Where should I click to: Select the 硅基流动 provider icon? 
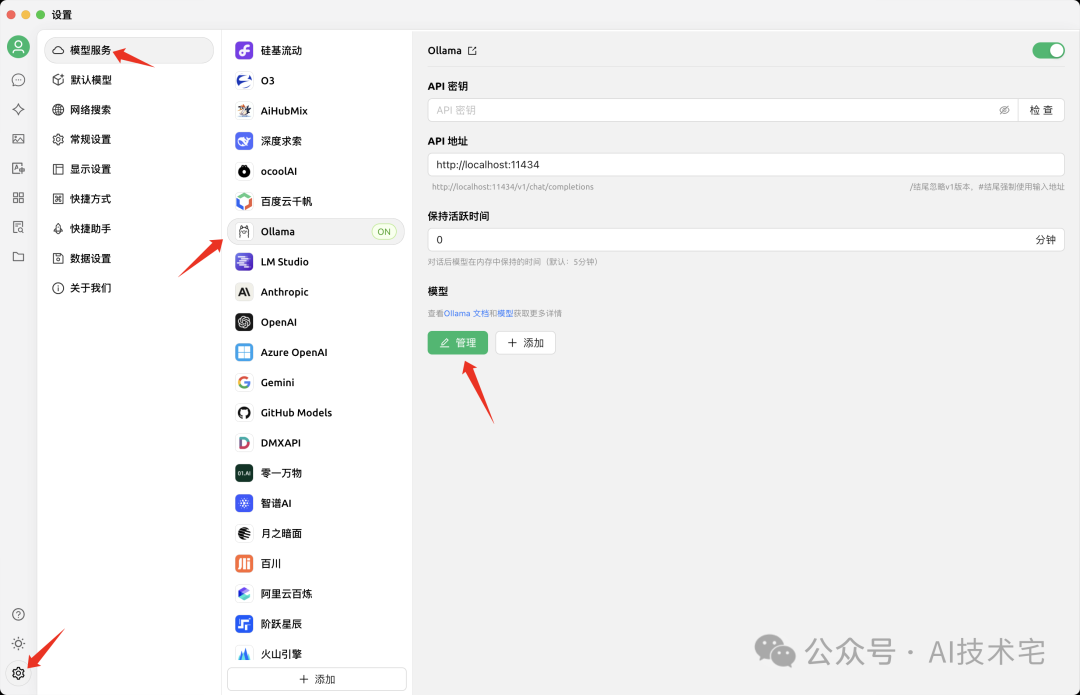pyautogui.click(x=244, y=50)
